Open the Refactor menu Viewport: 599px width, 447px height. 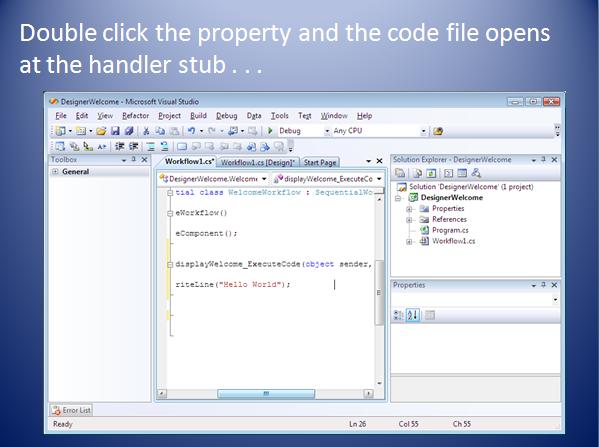[135, 116]
